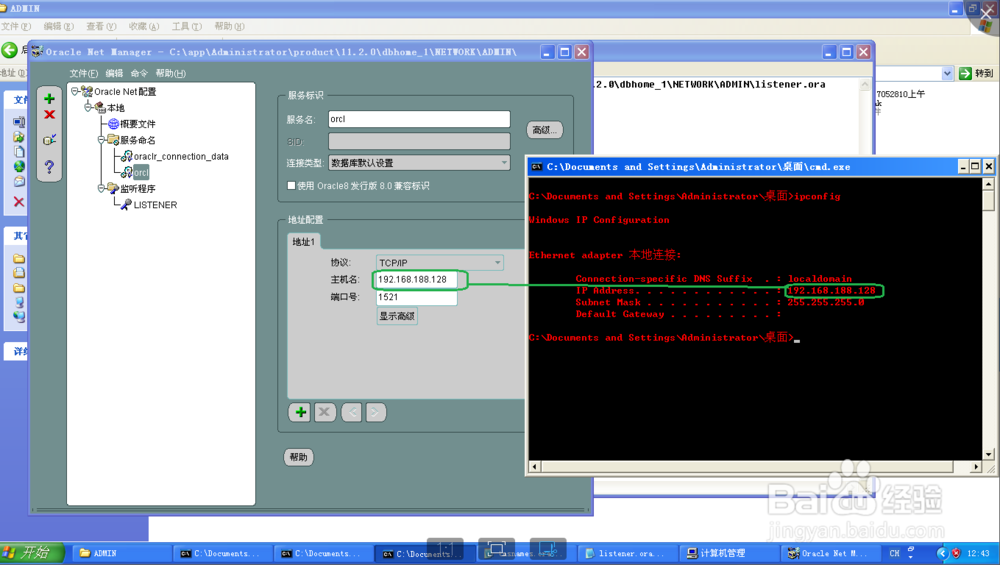Click the red shield security tray icon
Screen dimensions: 1000x565
tap(956, 553)
